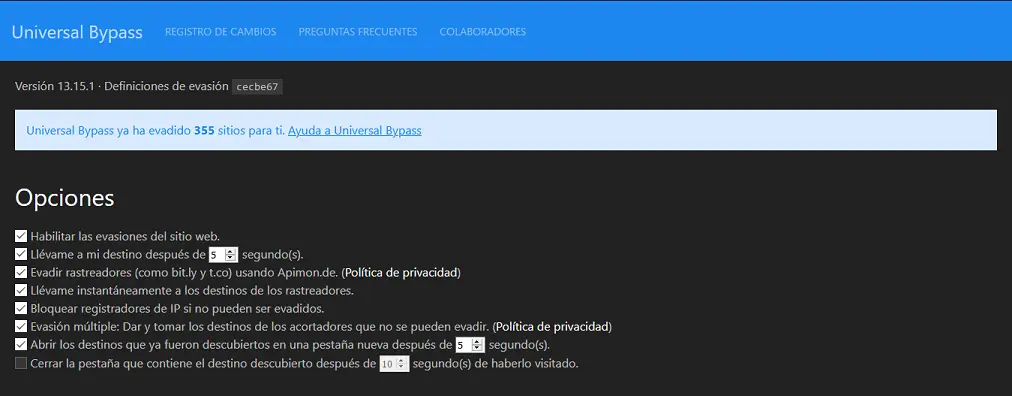The width and height of the screenshot is (1012, 396).
Task: Open Registro de cambios page
Action: coord(221,32)
